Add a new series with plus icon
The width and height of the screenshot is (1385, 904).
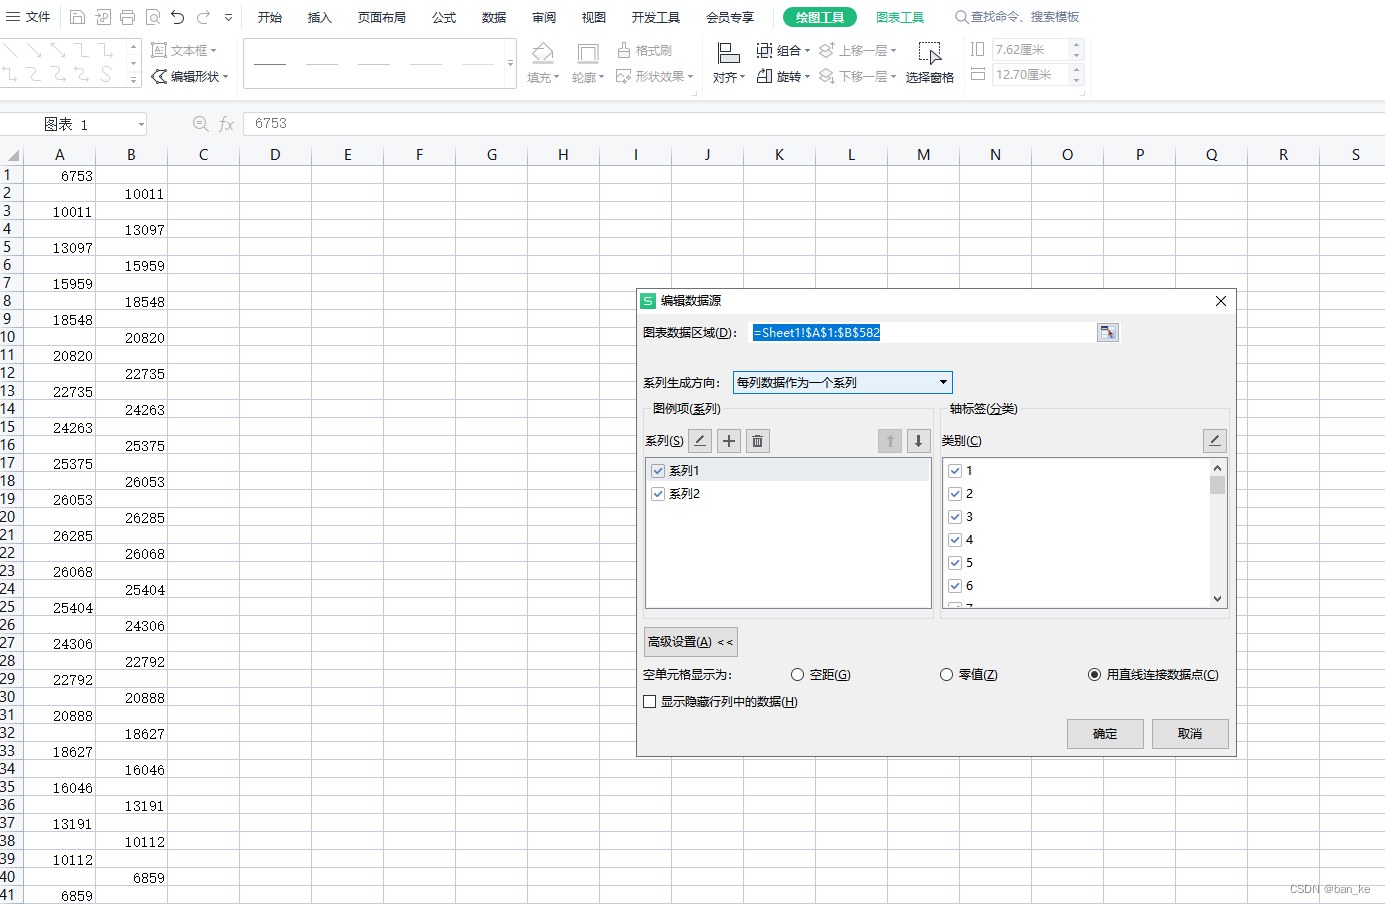[x=729, y=441]
